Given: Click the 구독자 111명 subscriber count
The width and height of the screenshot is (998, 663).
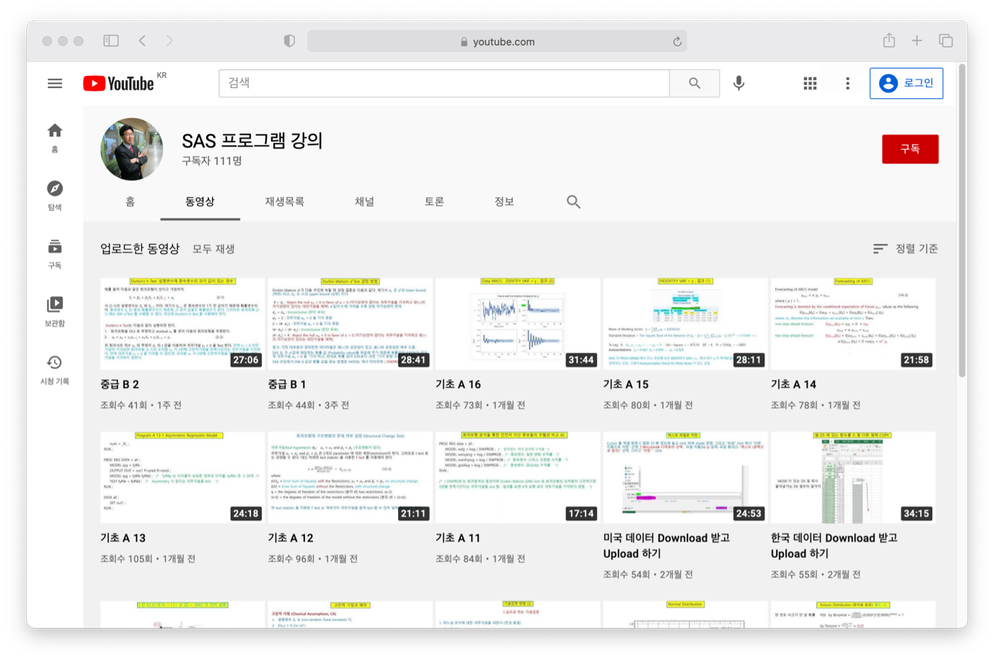Looking at the screenshot, I should tap(211, 161).
